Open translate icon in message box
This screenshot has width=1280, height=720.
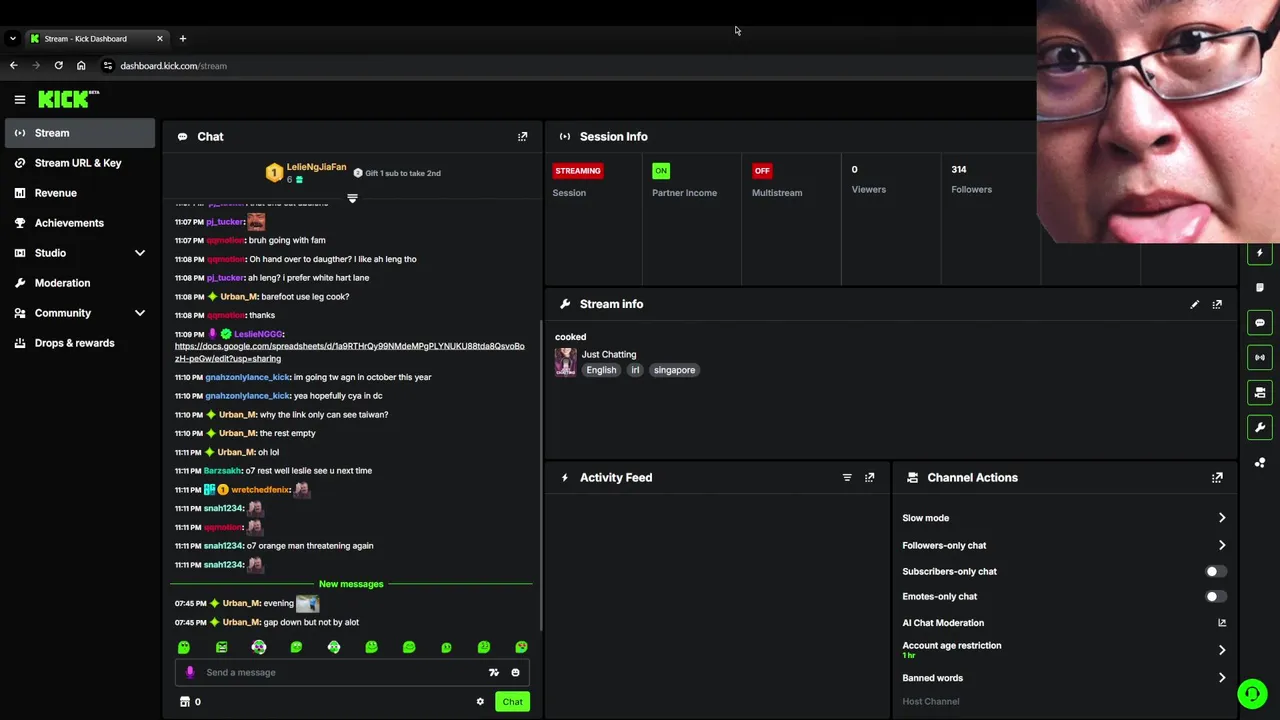click(x=493, y=673)
